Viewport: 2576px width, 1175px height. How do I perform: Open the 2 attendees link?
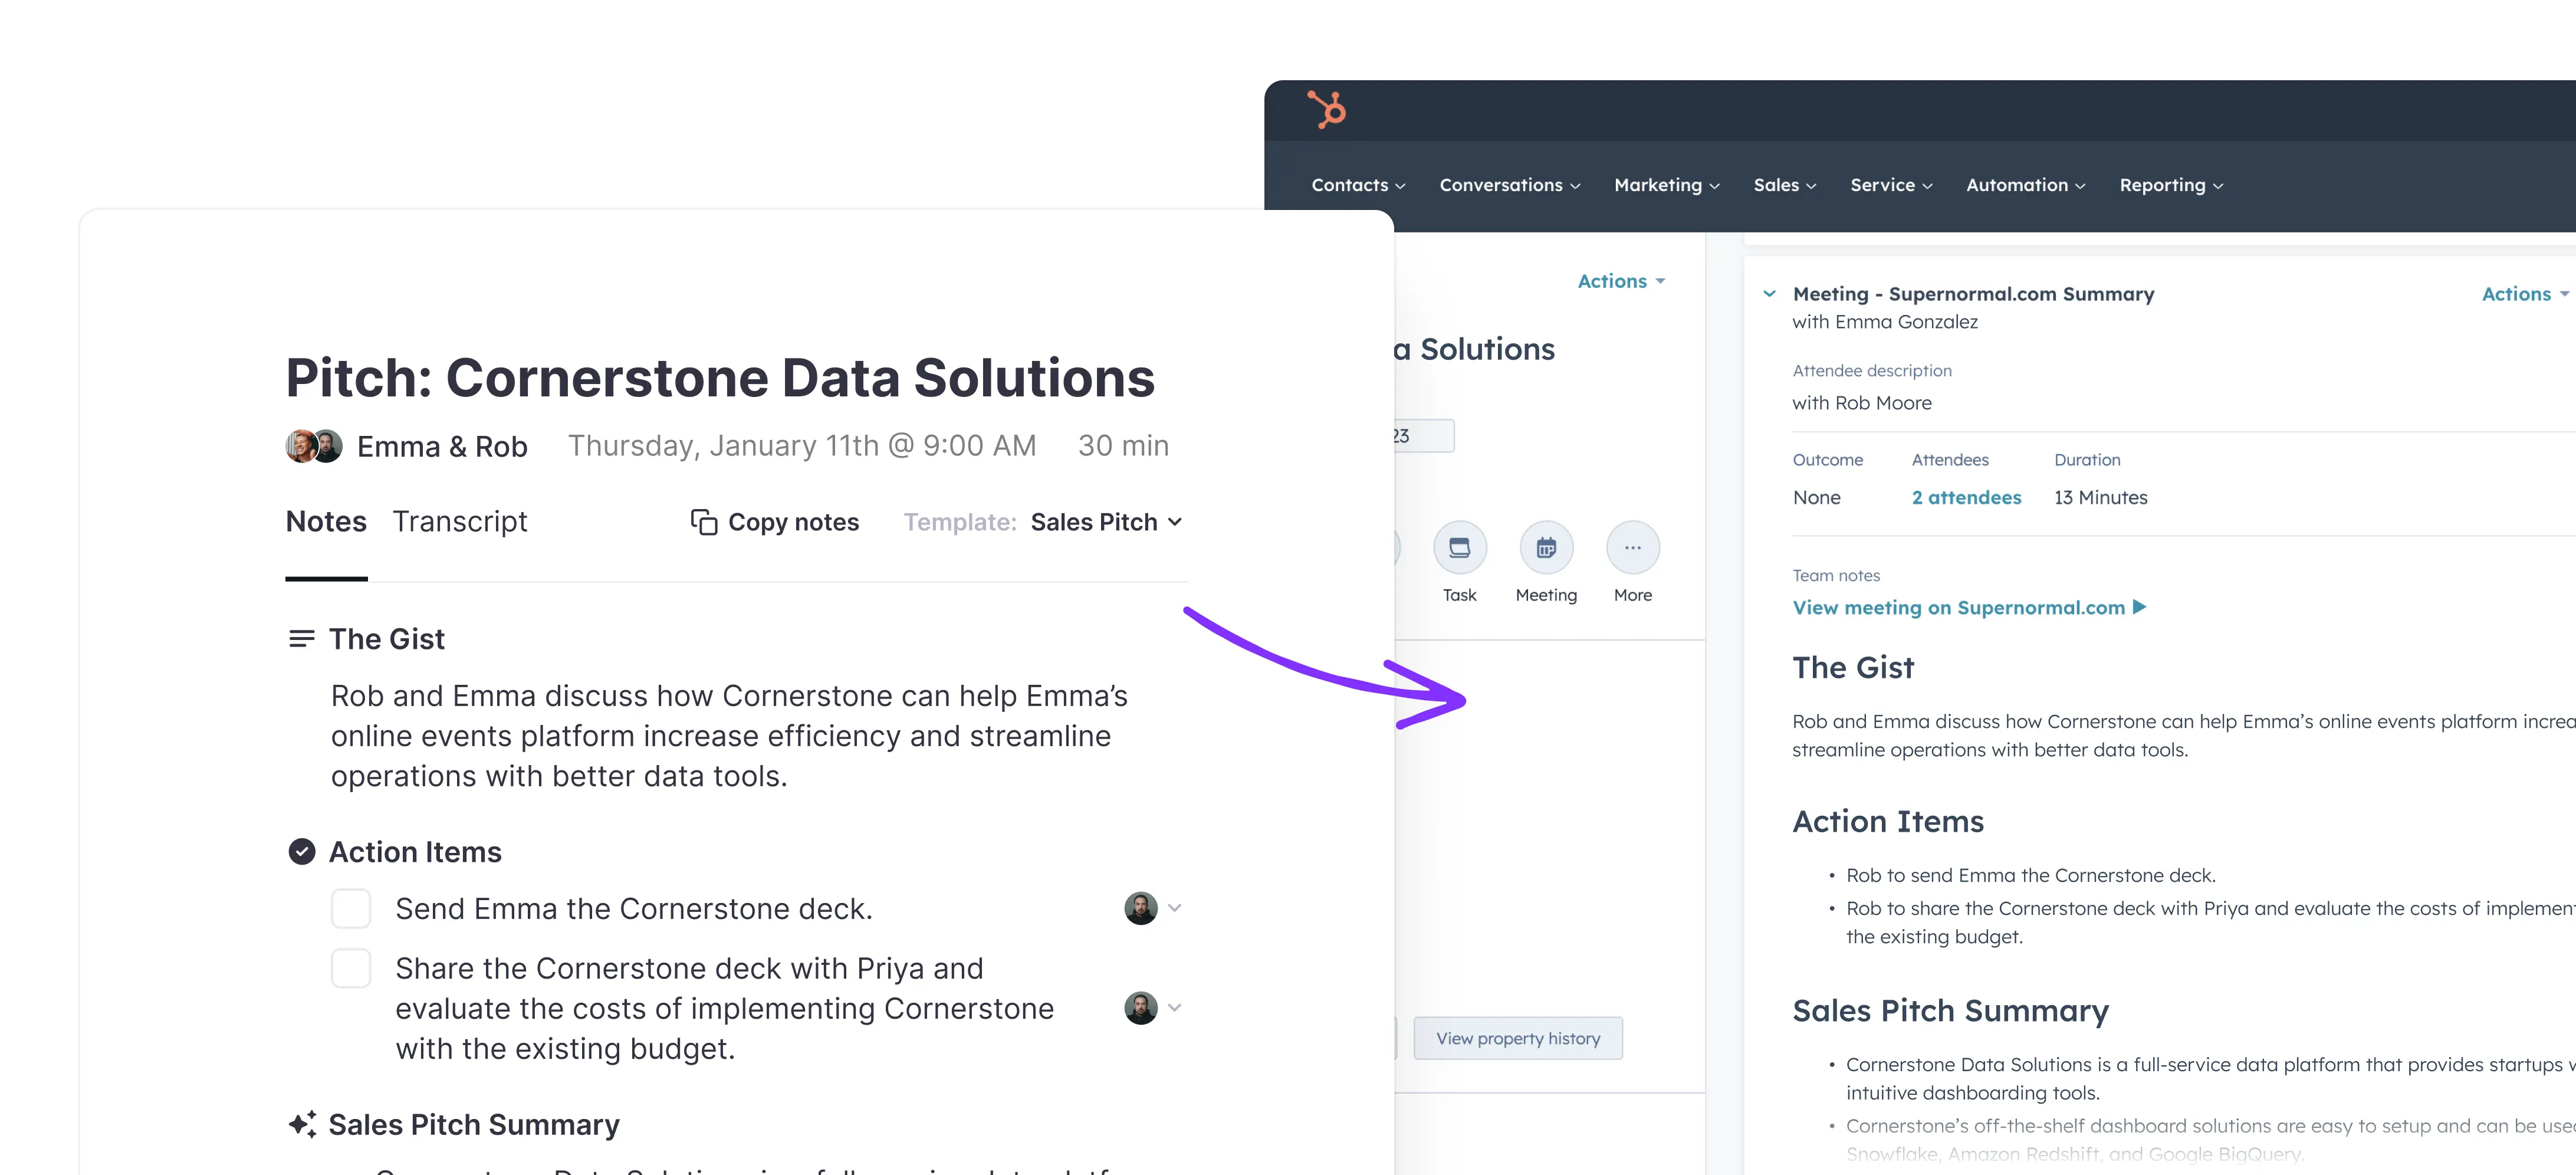pos(1966,497)
